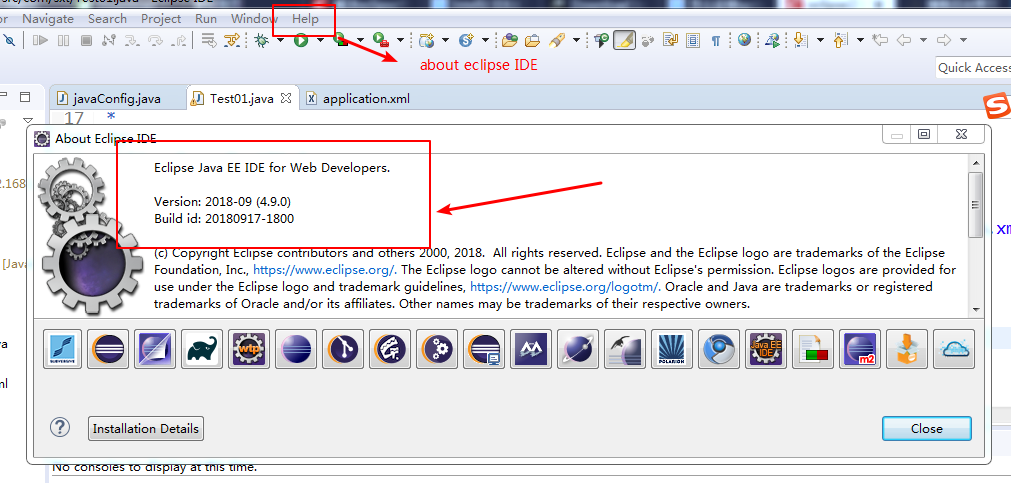1011x483 pixels.
Task: Open the Project menu
Action: pyautogui.click(x=161, y=19)
